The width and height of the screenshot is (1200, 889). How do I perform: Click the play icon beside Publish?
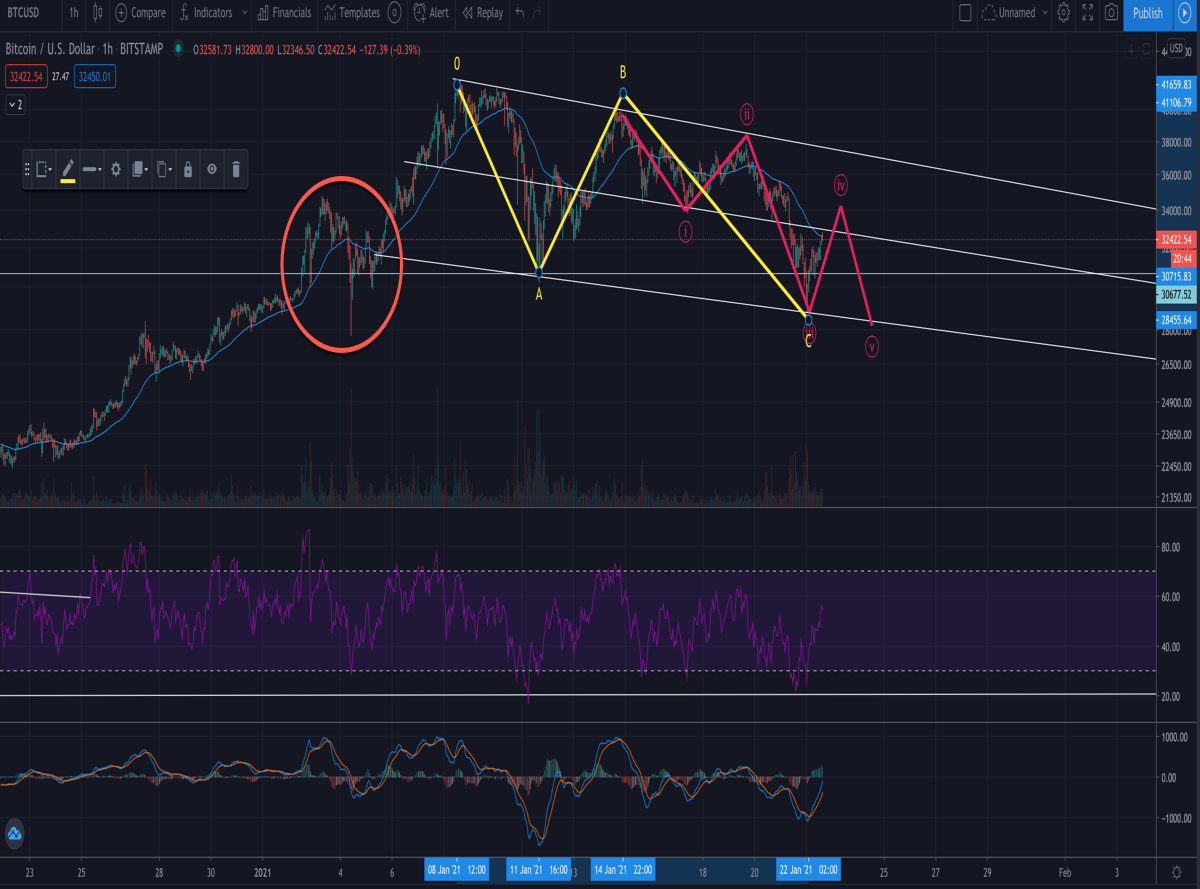pos(1185,13)
